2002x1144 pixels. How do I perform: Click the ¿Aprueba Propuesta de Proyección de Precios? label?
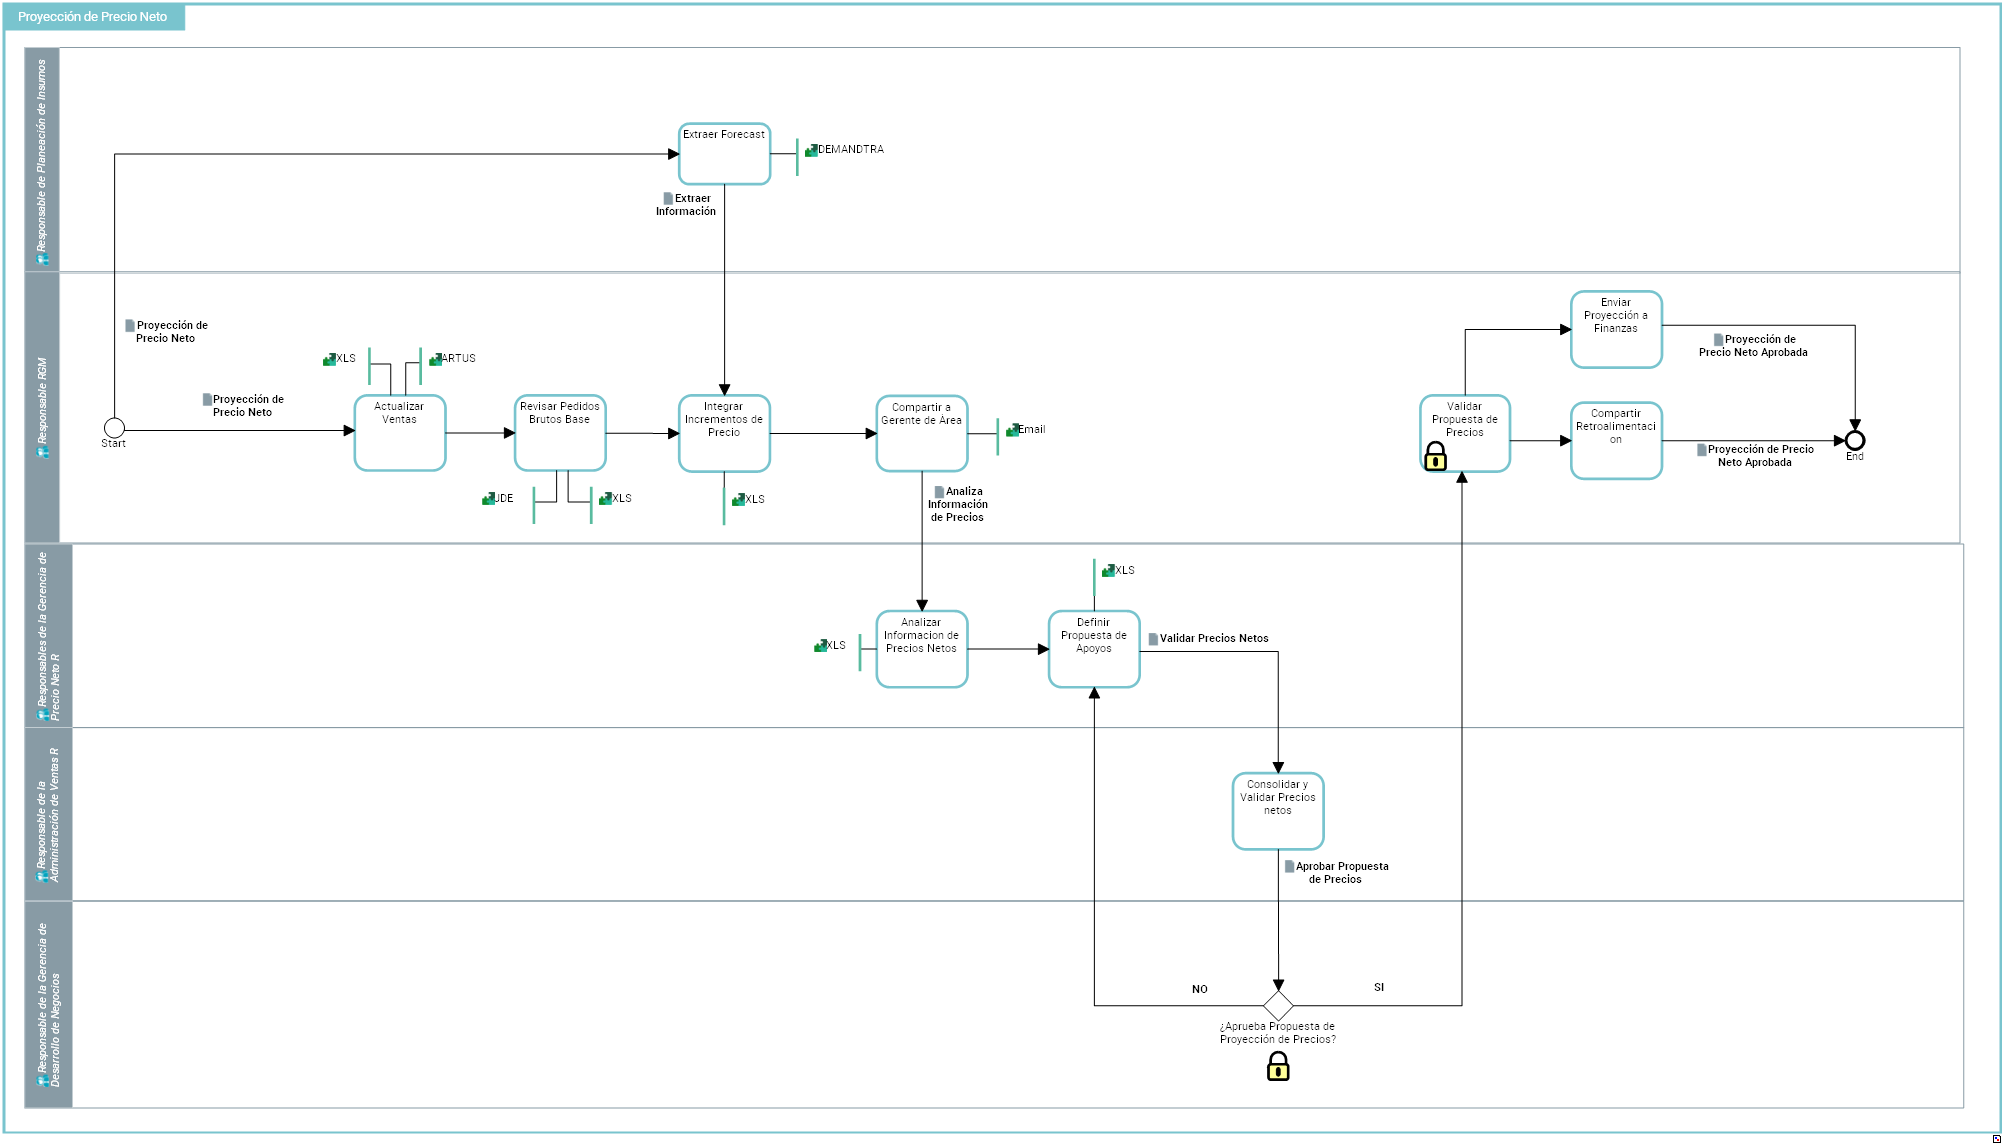coord(1278,1033)
